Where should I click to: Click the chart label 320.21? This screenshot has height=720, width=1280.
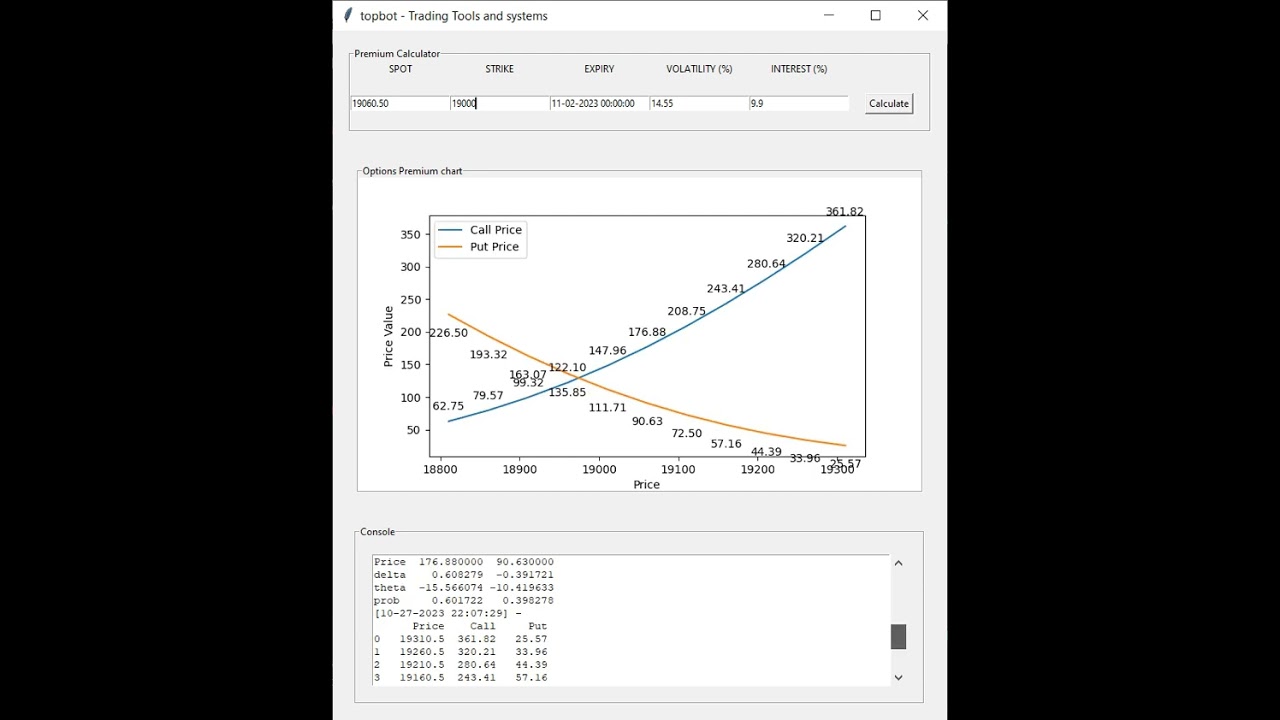[x=805, y=238]
